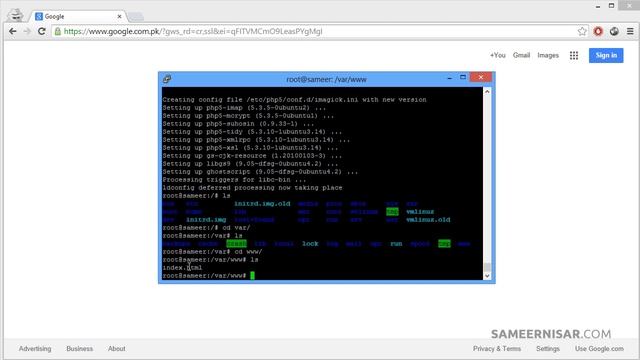Open the +You link
This screenshot has height=360, width=640.
coord(498,56)
